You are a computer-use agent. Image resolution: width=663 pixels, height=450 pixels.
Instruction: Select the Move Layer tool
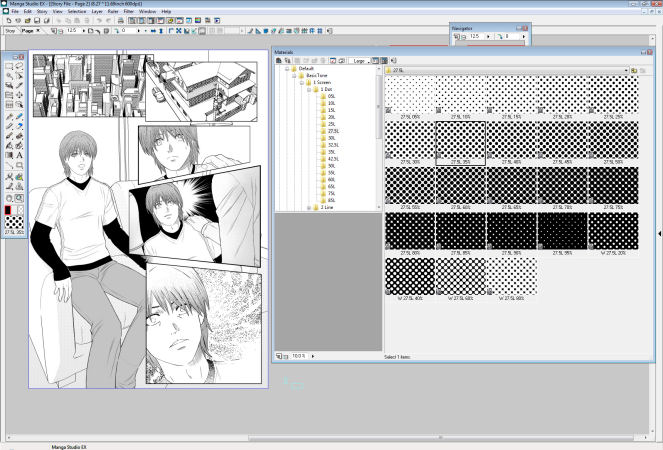coord(19,95)
